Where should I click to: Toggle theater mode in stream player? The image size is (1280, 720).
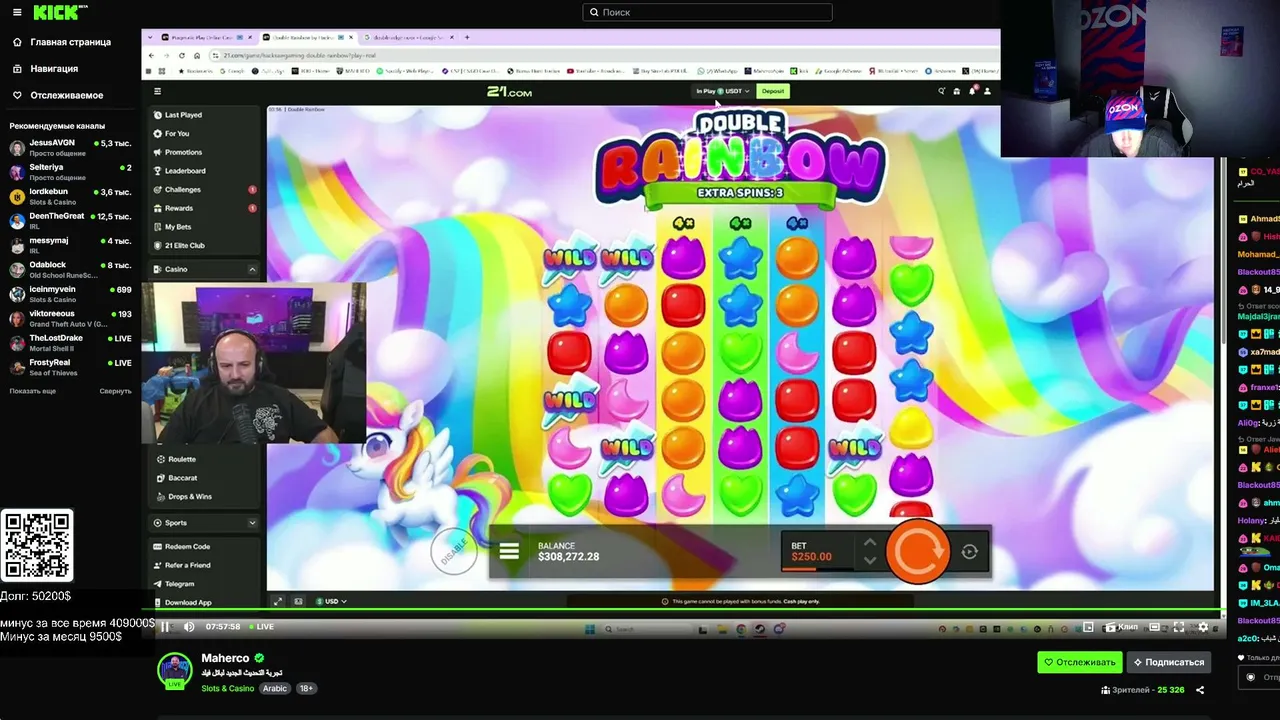coord(1155,627)
